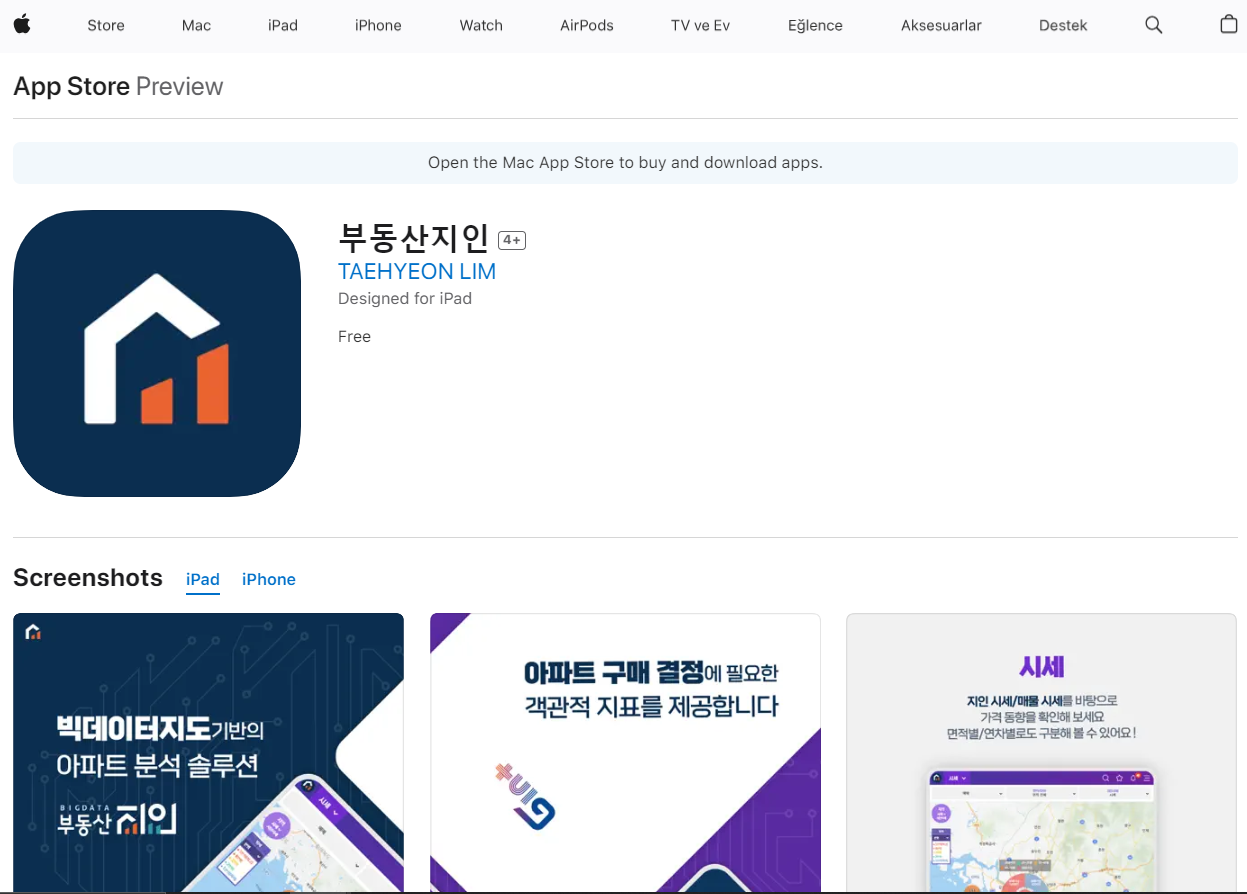Click the first iPad screenshot thumbnail
Image resolution: width=1247 pixels, height=894 pixels.
(208, 753)
